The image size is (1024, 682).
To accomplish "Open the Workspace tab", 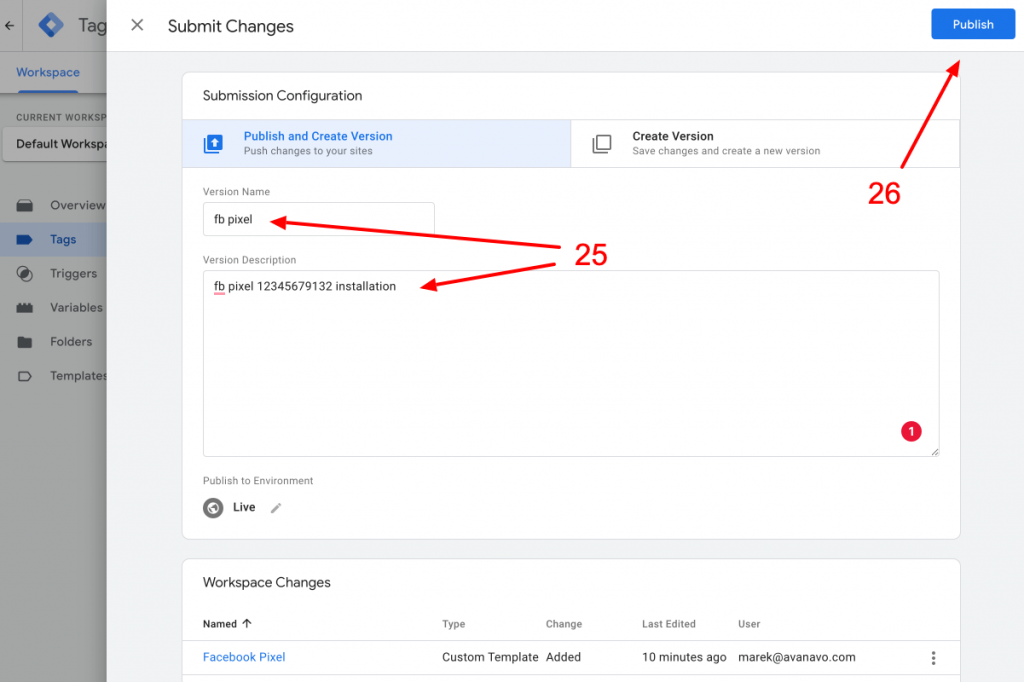I will click(48, 73).
